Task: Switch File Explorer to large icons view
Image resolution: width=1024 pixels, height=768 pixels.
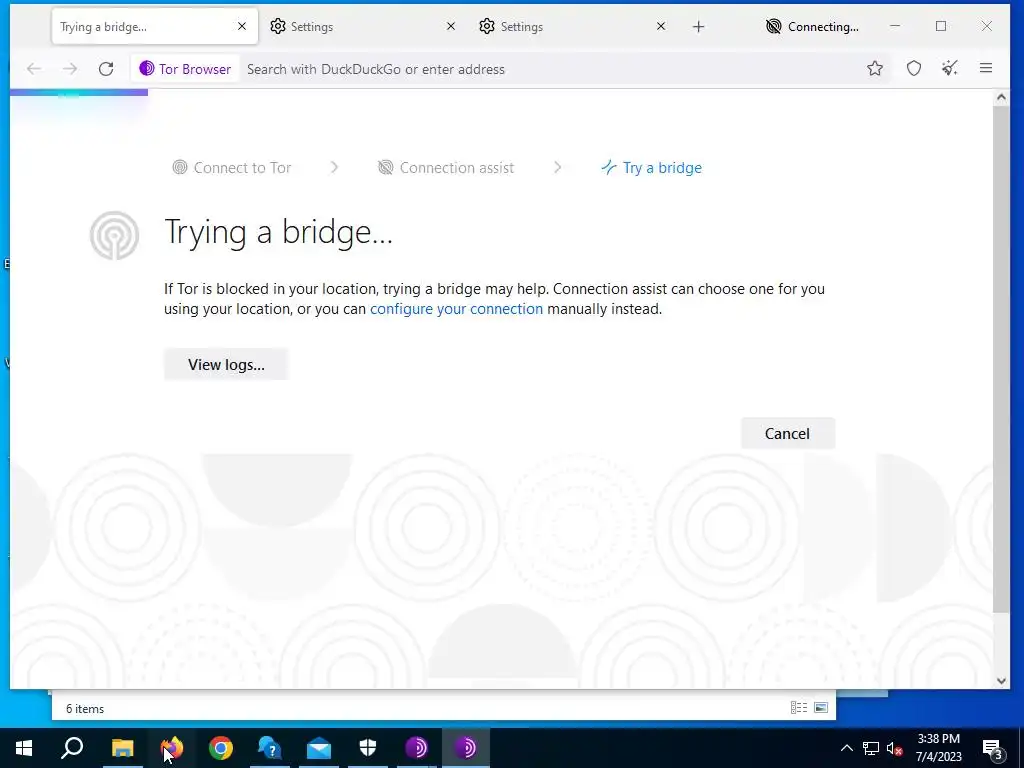Action: (821, 707)
